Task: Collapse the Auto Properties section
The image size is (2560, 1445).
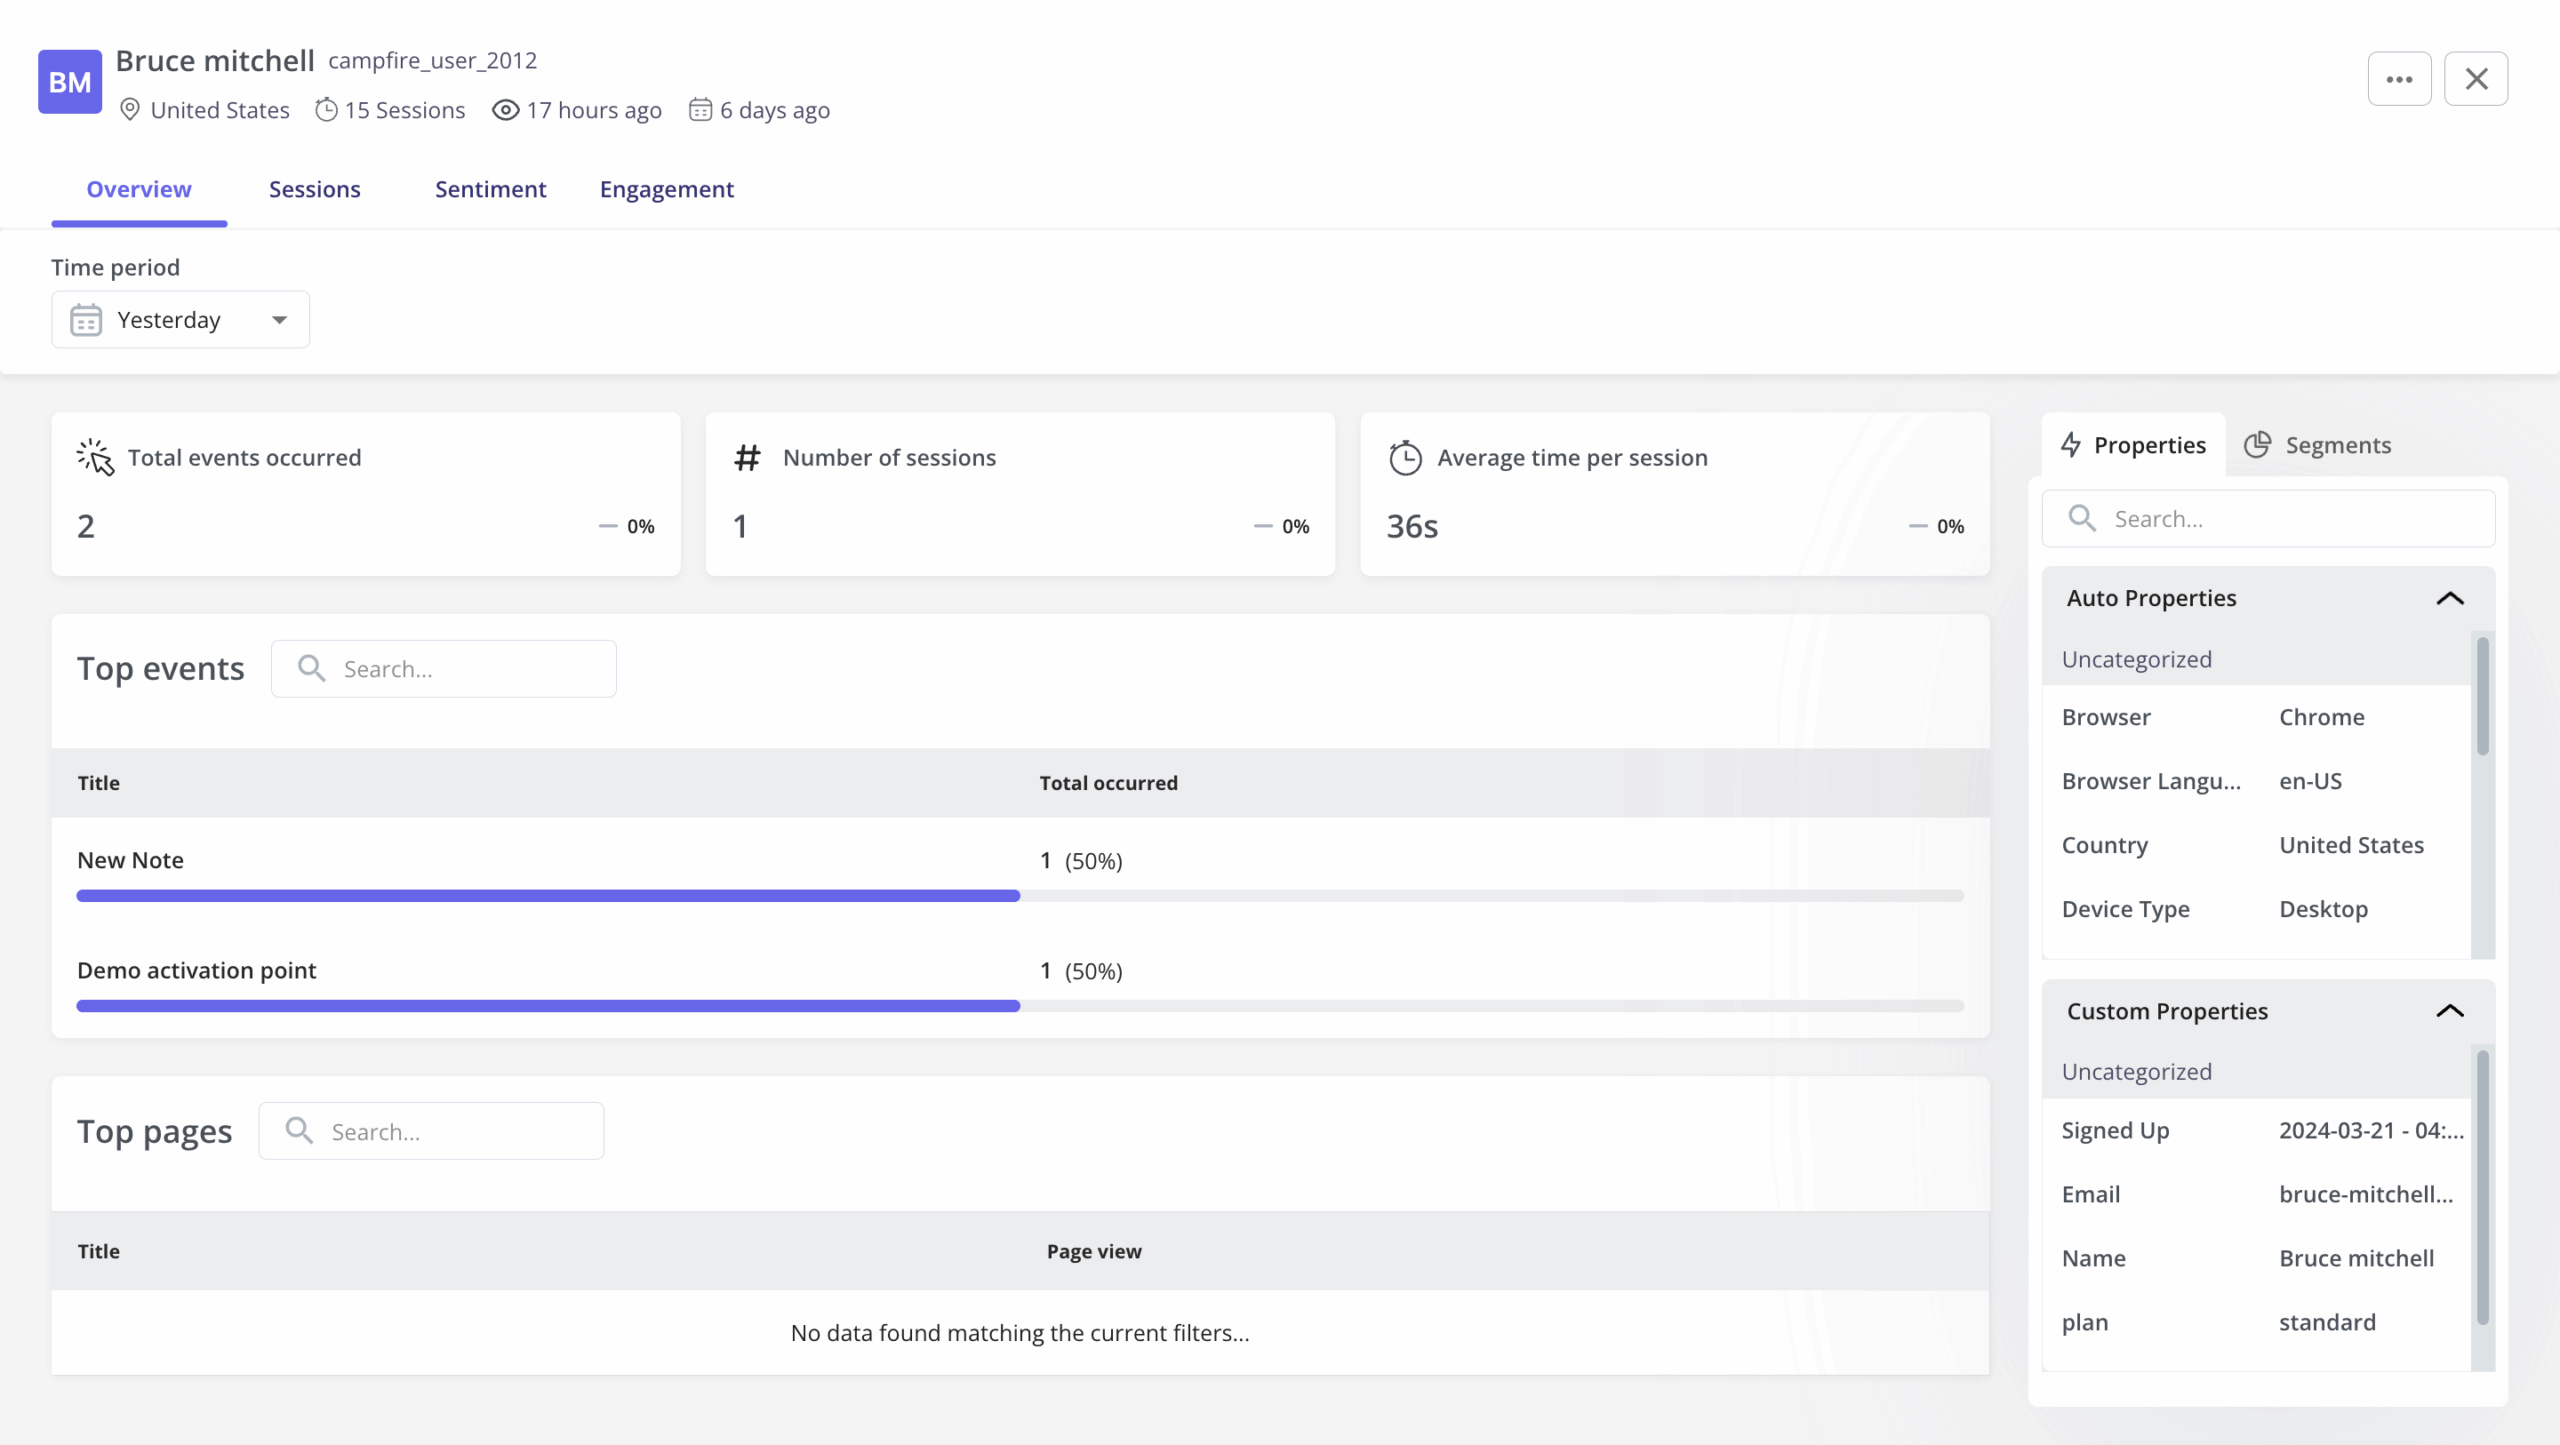Action: click(x=2451, y=598)
